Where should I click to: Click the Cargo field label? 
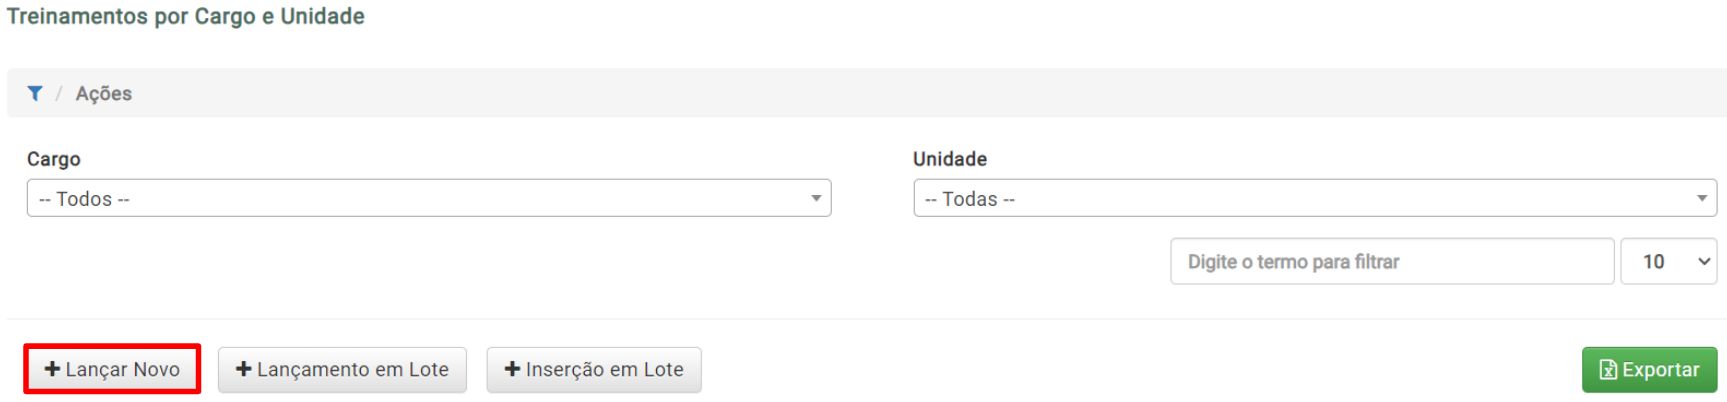54,159
